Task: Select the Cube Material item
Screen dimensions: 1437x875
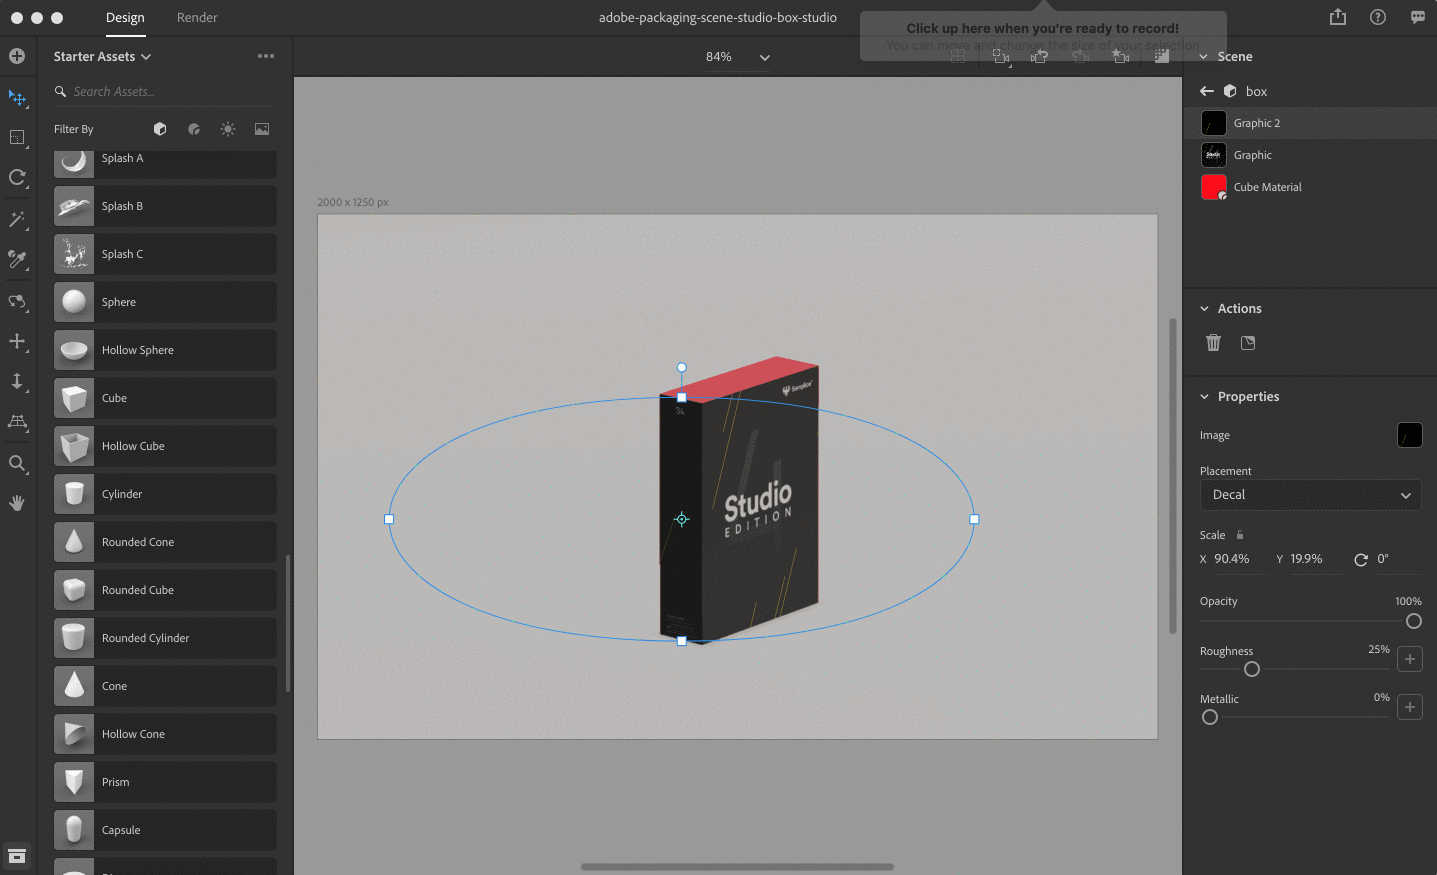Action: 1310,187
